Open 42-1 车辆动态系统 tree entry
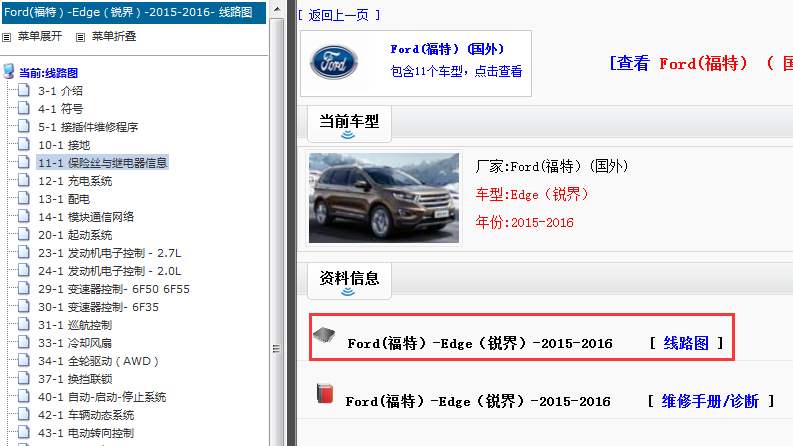This screenshot has height=446, width=793. click(x=86, y=415)
